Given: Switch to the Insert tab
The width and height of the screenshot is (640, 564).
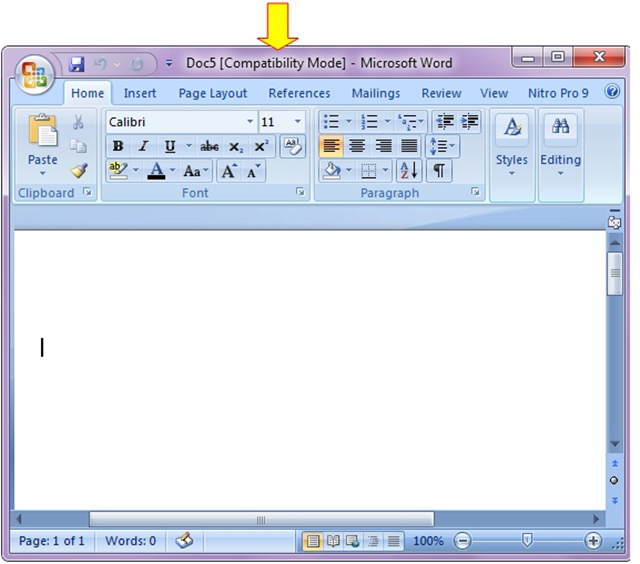Looking at the screenshot, I should (x=140, y=93).
